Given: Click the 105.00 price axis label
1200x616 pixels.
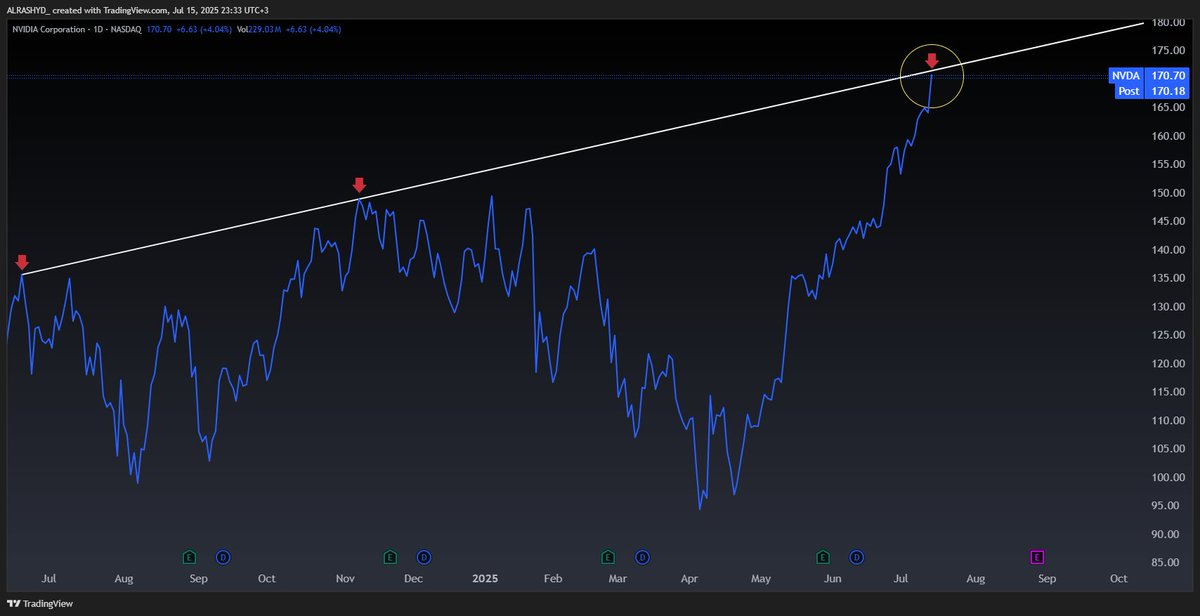Looking at the screenshot, I should 1168,449.
